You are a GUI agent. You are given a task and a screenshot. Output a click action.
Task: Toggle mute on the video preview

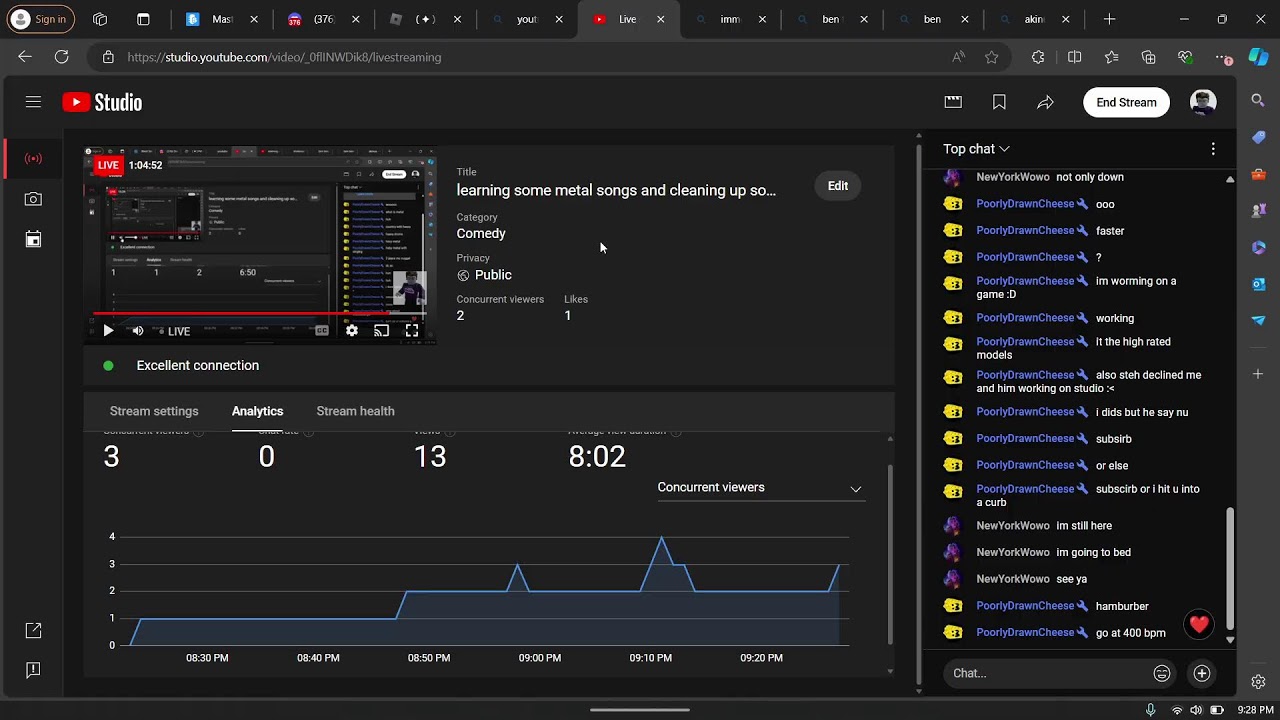(138, 331)
